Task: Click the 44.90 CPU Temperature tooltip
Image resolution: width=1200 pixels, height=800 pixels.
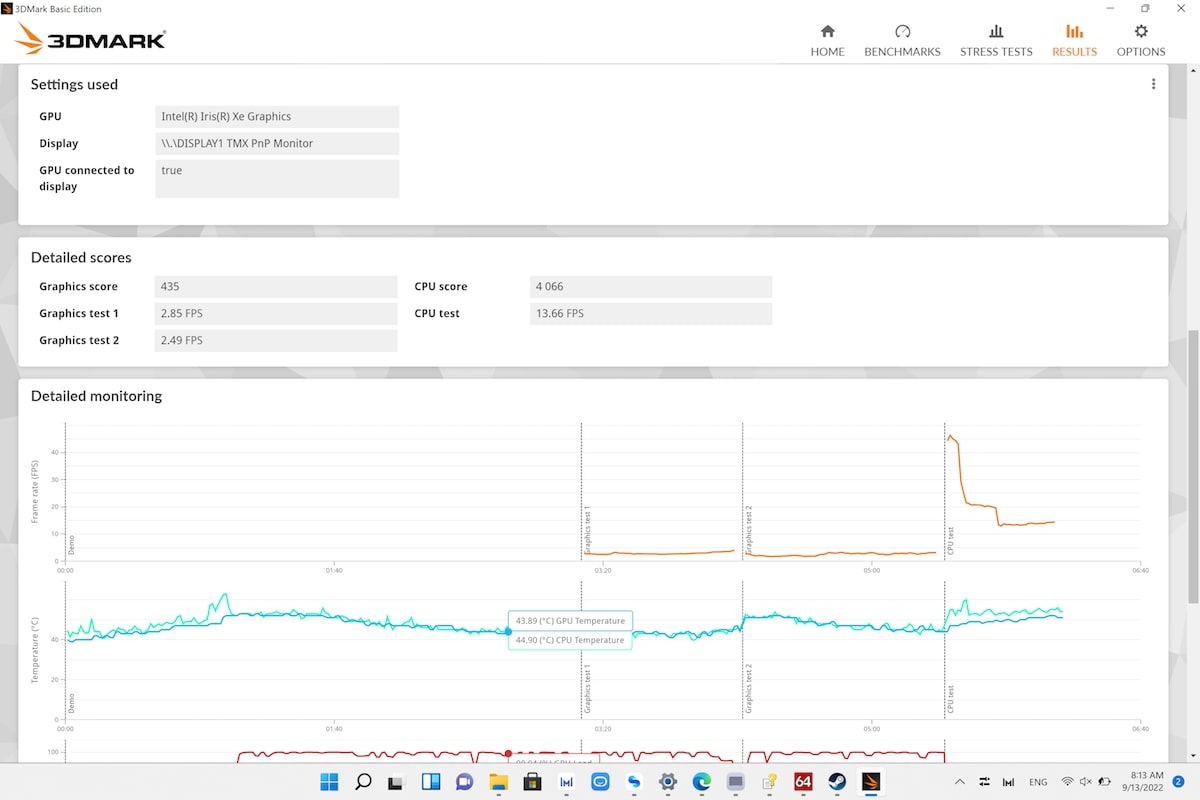Action: pyautogui.click(x=570, y=640)
